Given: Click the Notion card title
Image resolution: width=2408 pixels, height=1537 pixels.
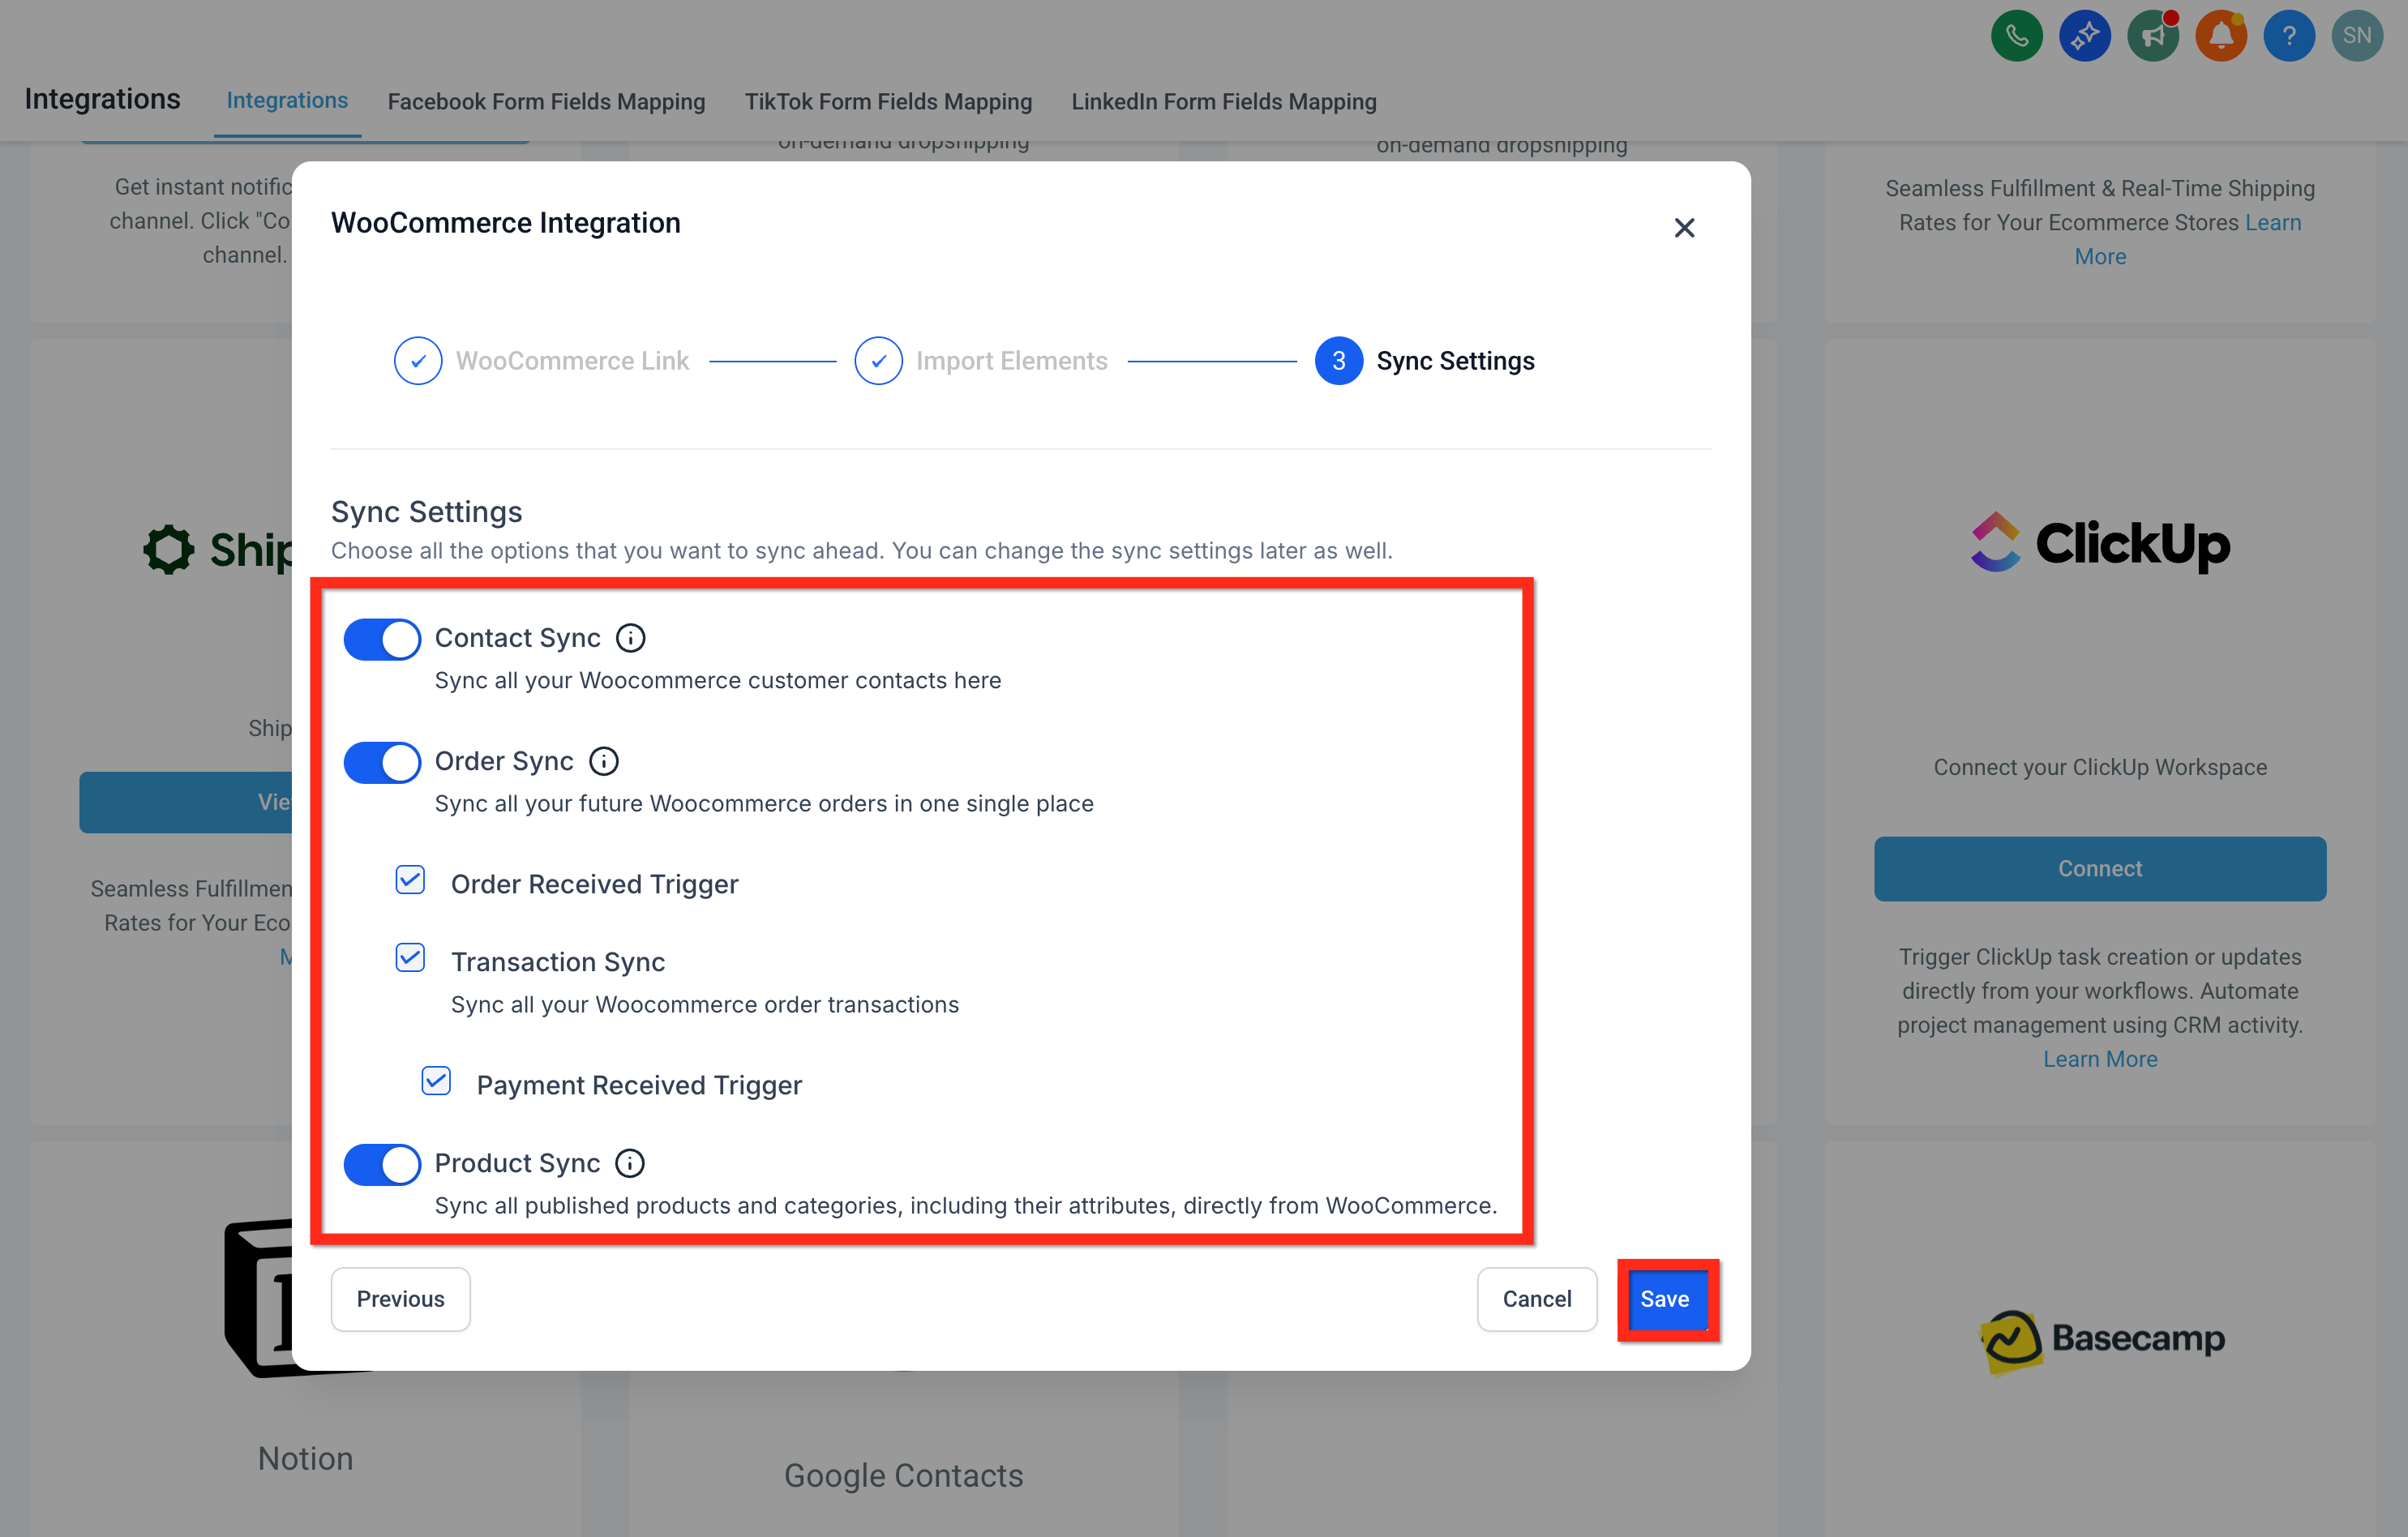Looking at the screenshot, I should tap(305, 1459).
